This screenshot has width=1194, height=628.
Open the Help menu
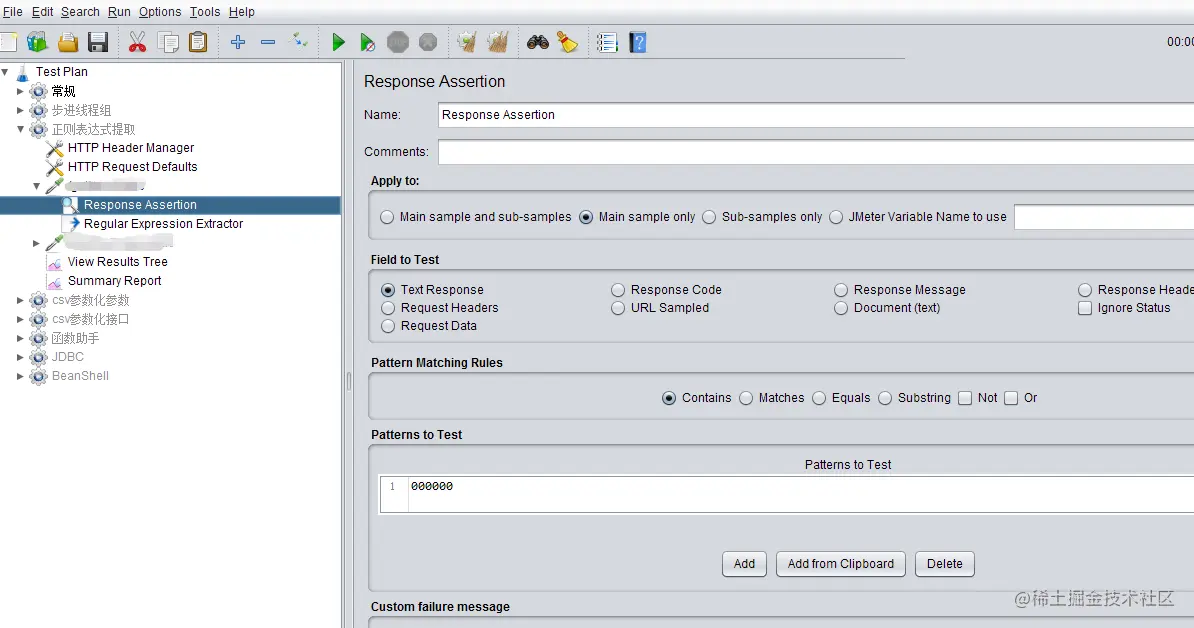[241, 12]
